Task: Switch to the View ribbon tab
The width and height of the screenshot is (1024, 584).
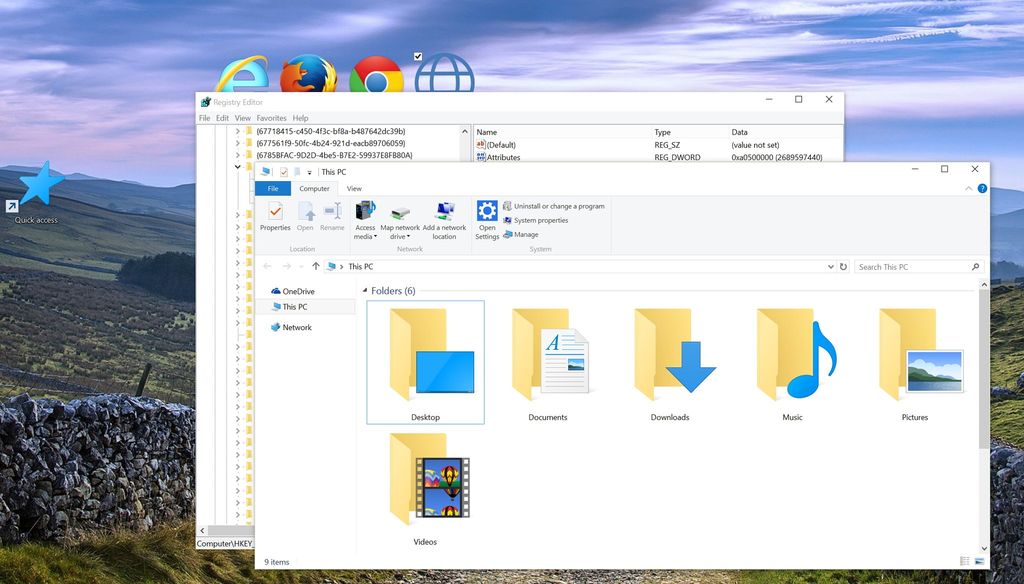Action: point(353,188)
